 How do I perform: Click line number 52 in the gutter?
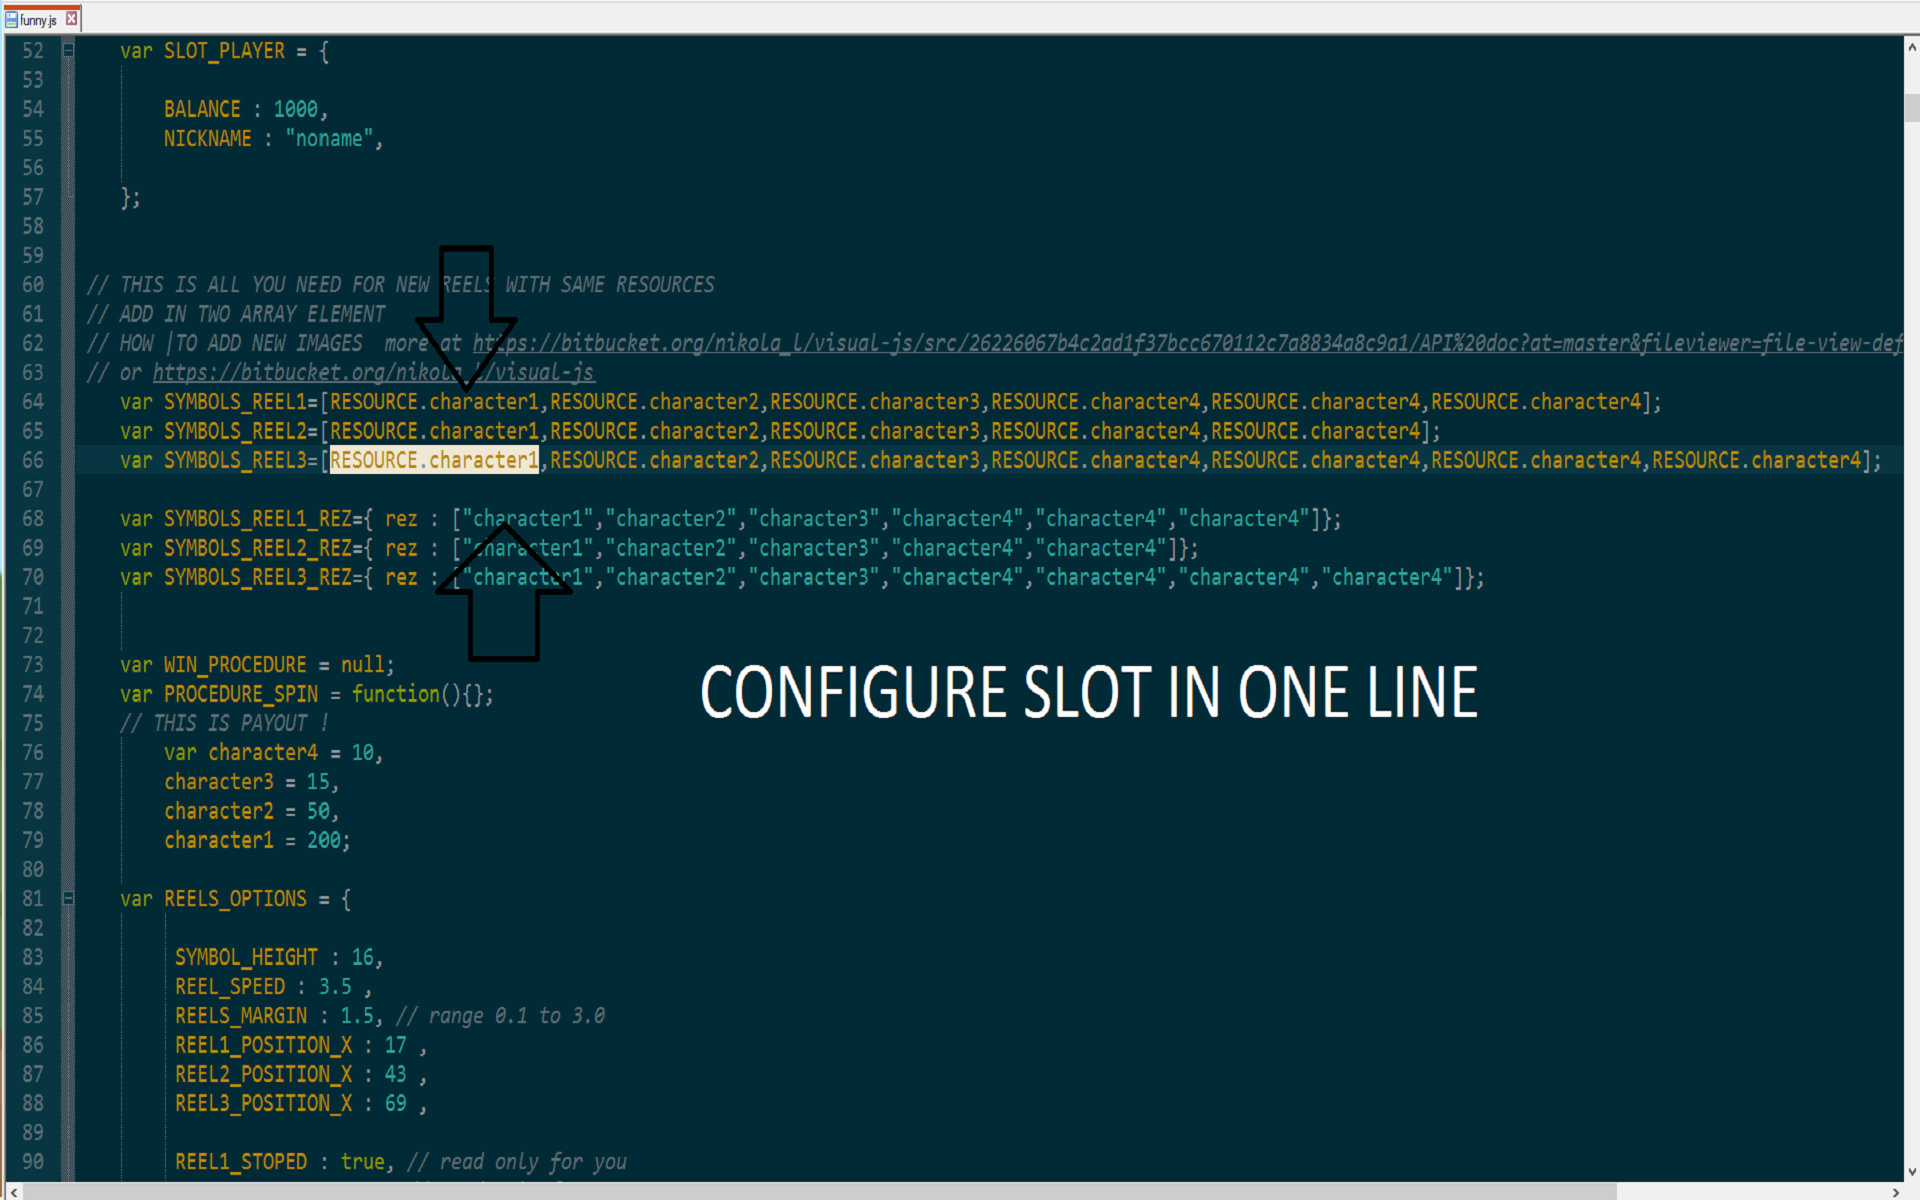tap(33, 51)
